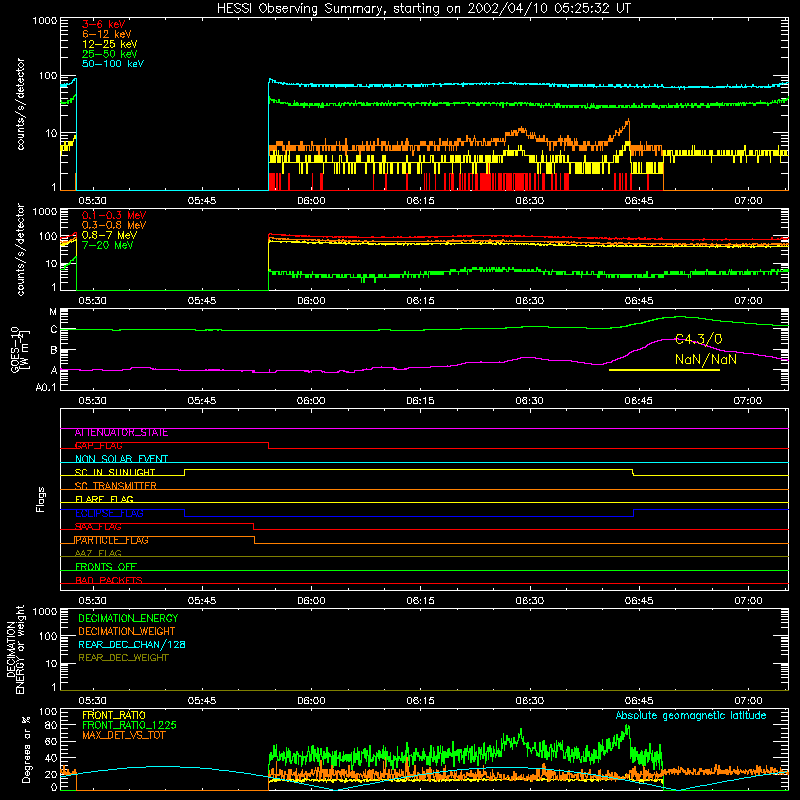The height and width of the screenshot is (800, 800).
Task: Click the 'NaN/NaN' annotation in GOES panel
Action: [706, 359]
